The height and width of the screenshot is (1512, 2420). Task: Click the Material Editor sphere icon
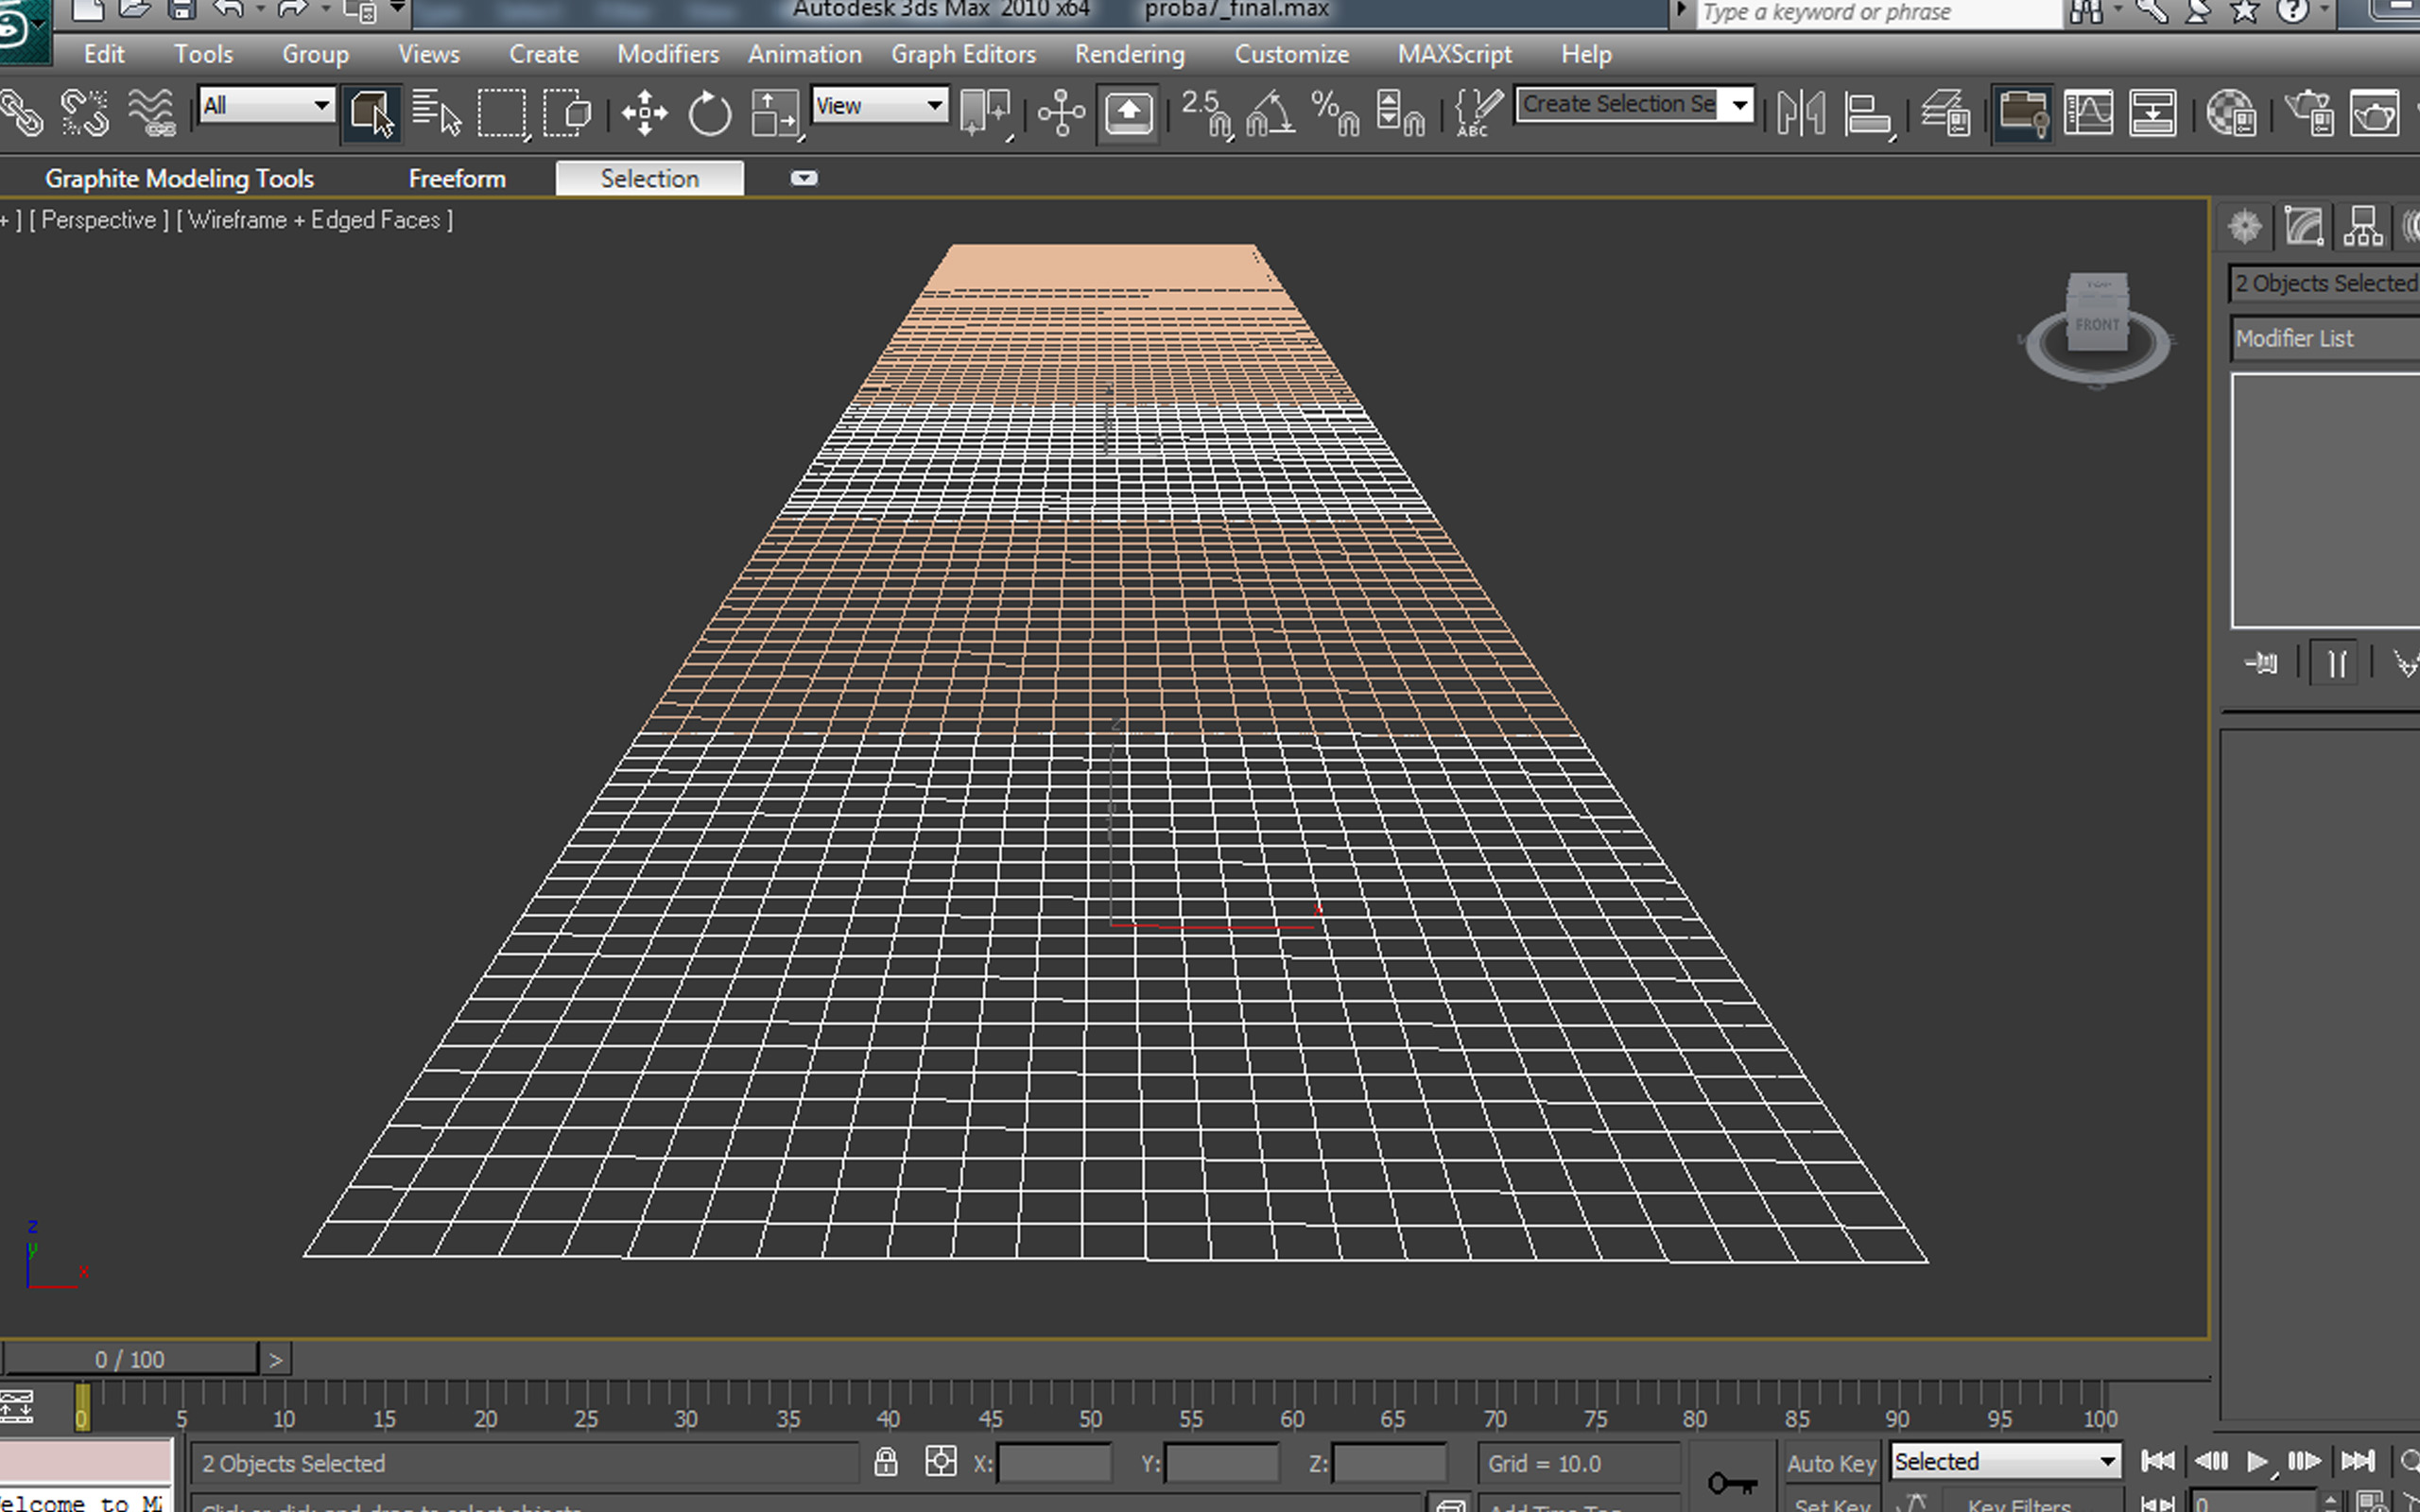pyautogui.click(x=2231, y=113)
